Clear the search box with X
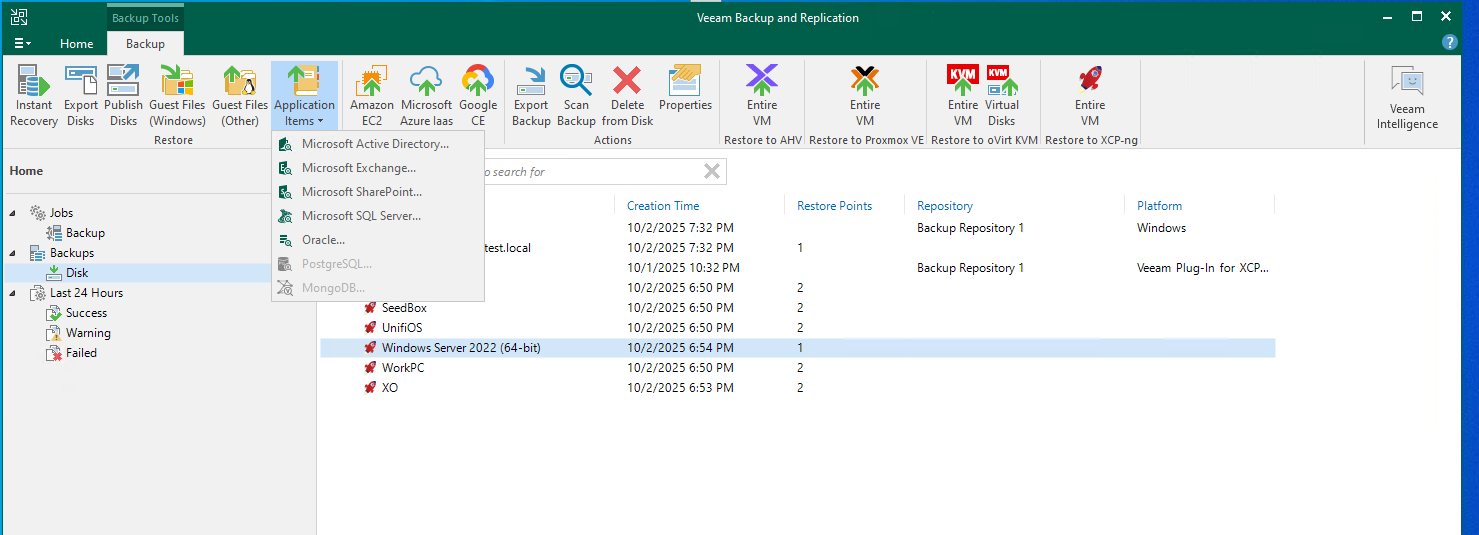Image resolution: width=1479 pixels, height=535 pixels. coord(712,172)
